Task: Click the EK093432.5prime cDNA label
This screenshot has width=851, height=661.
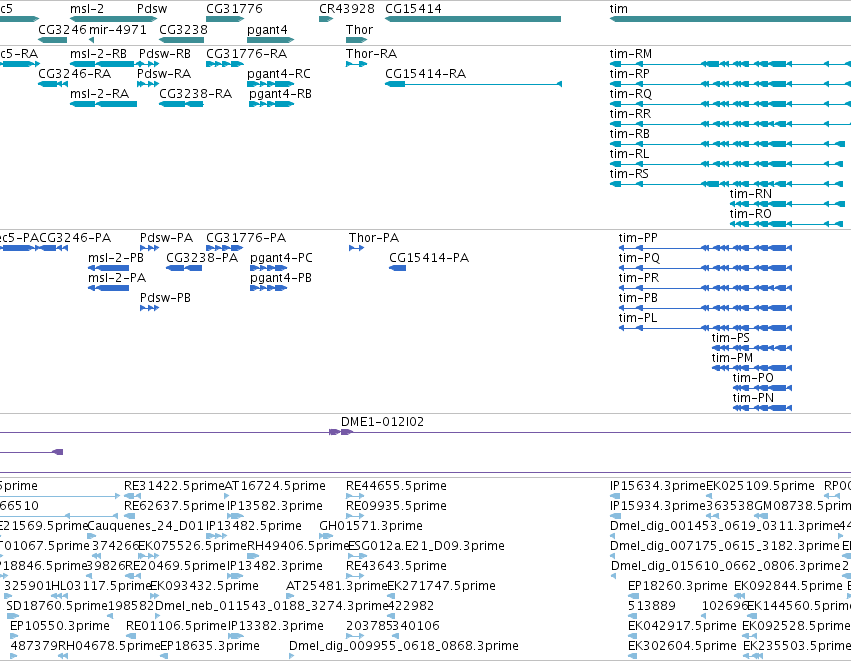Action: click(x=204, y=586)
